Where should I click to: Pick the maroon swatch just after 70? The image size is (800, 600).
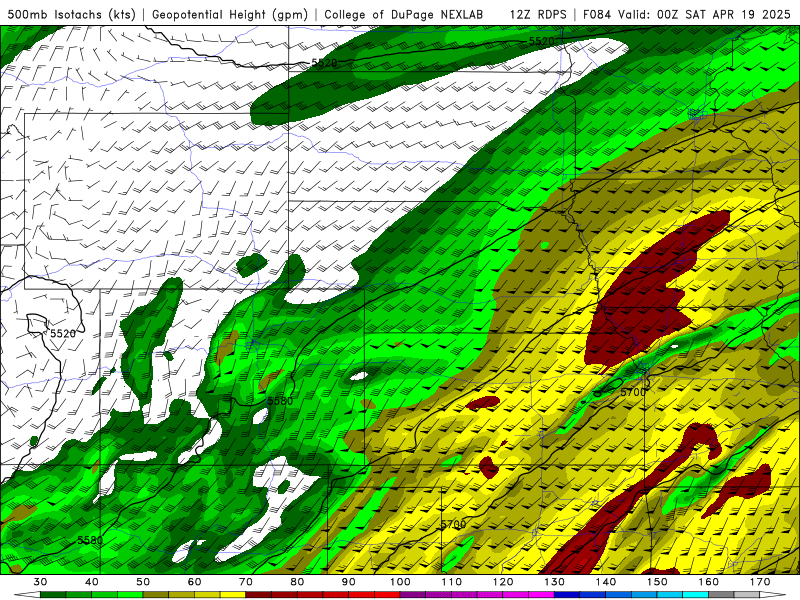(258, 595)
